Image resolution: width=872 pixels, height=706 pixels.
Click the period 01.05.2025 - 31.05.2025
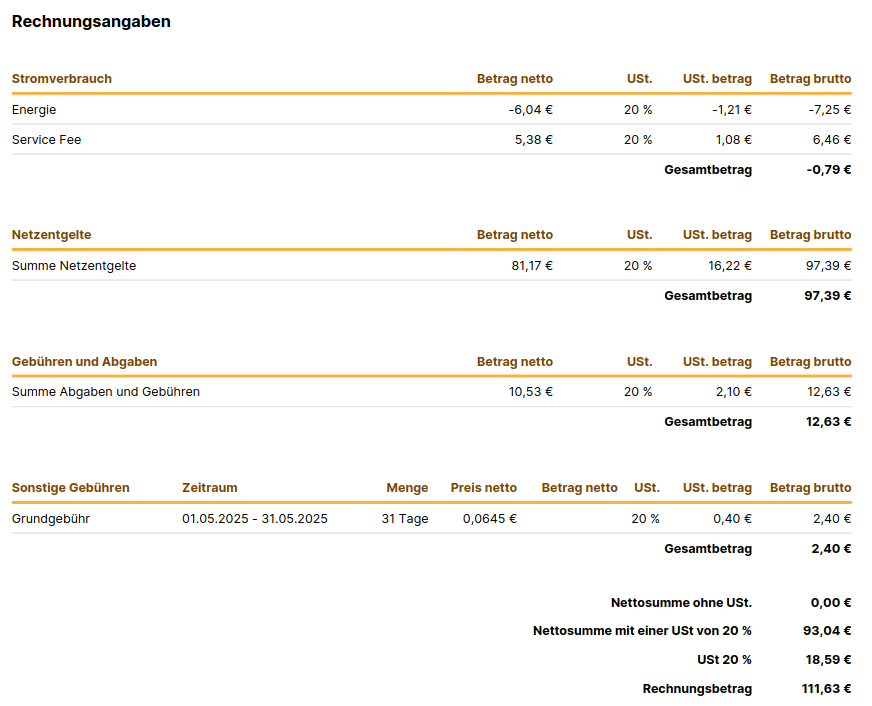point(255,519)
